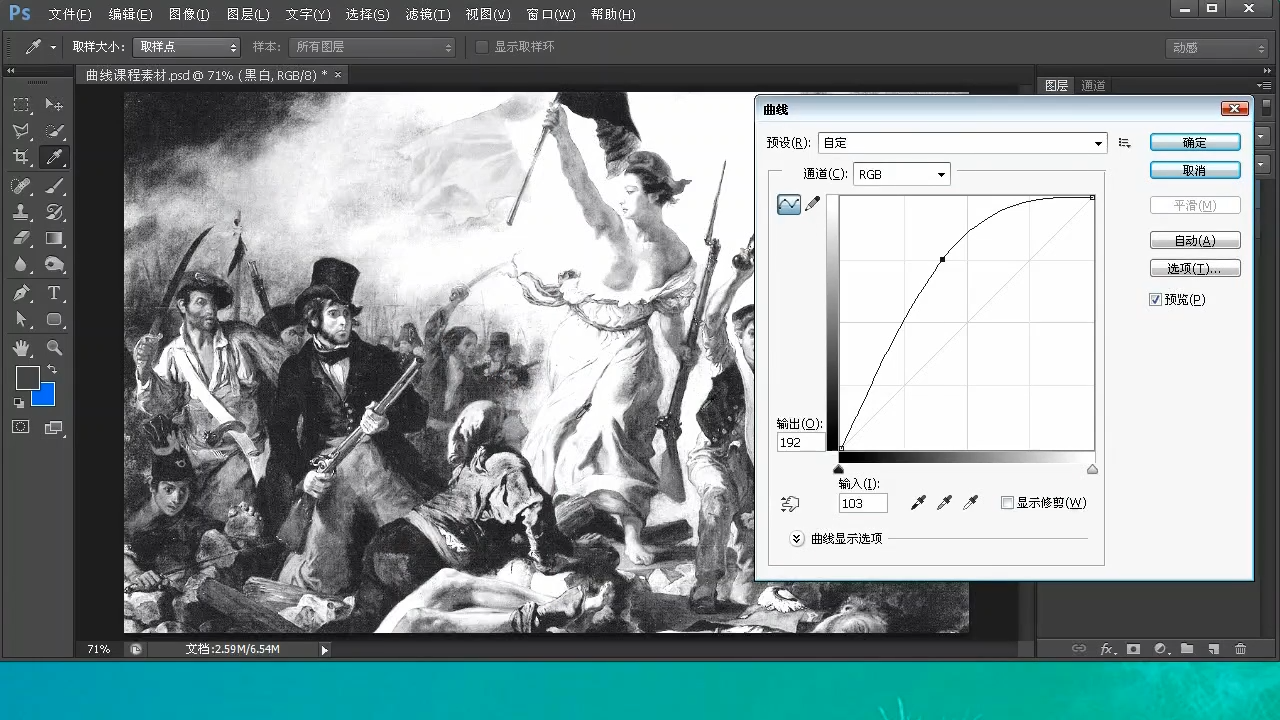Click the 自动 Auto button

1195,241
